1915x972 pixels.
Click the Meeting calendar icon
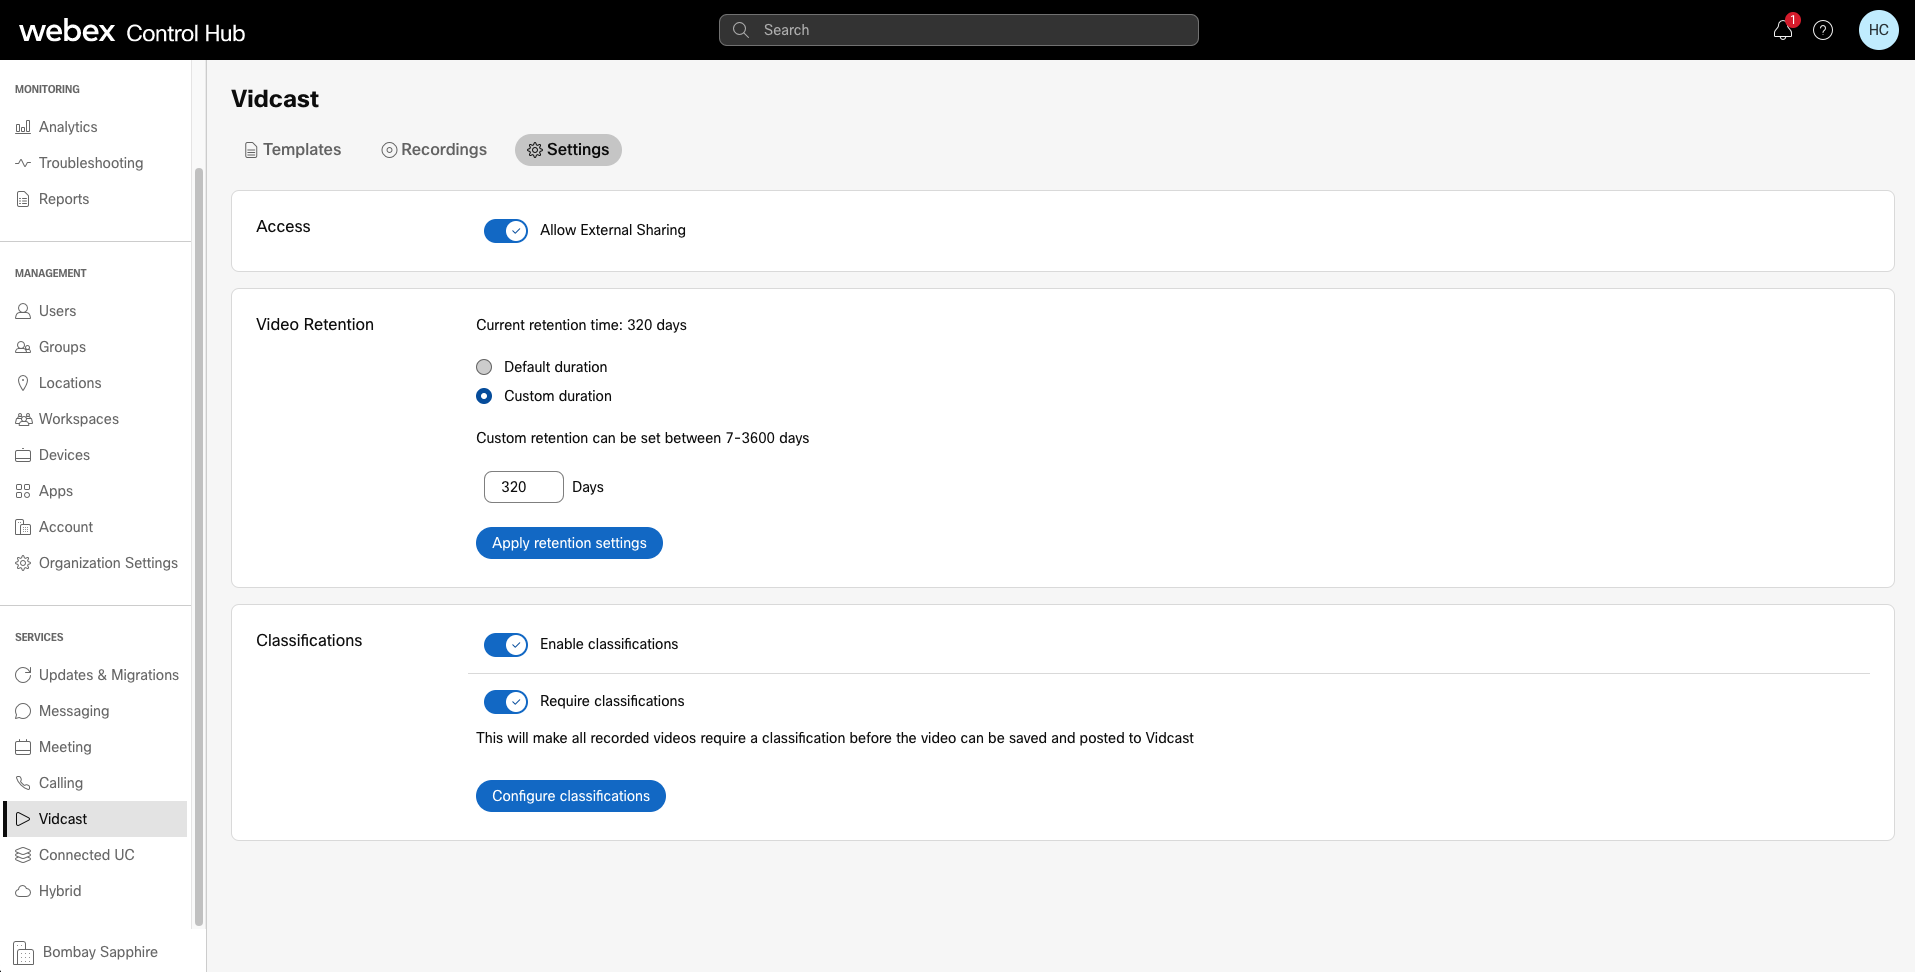(x=23, y=747)
